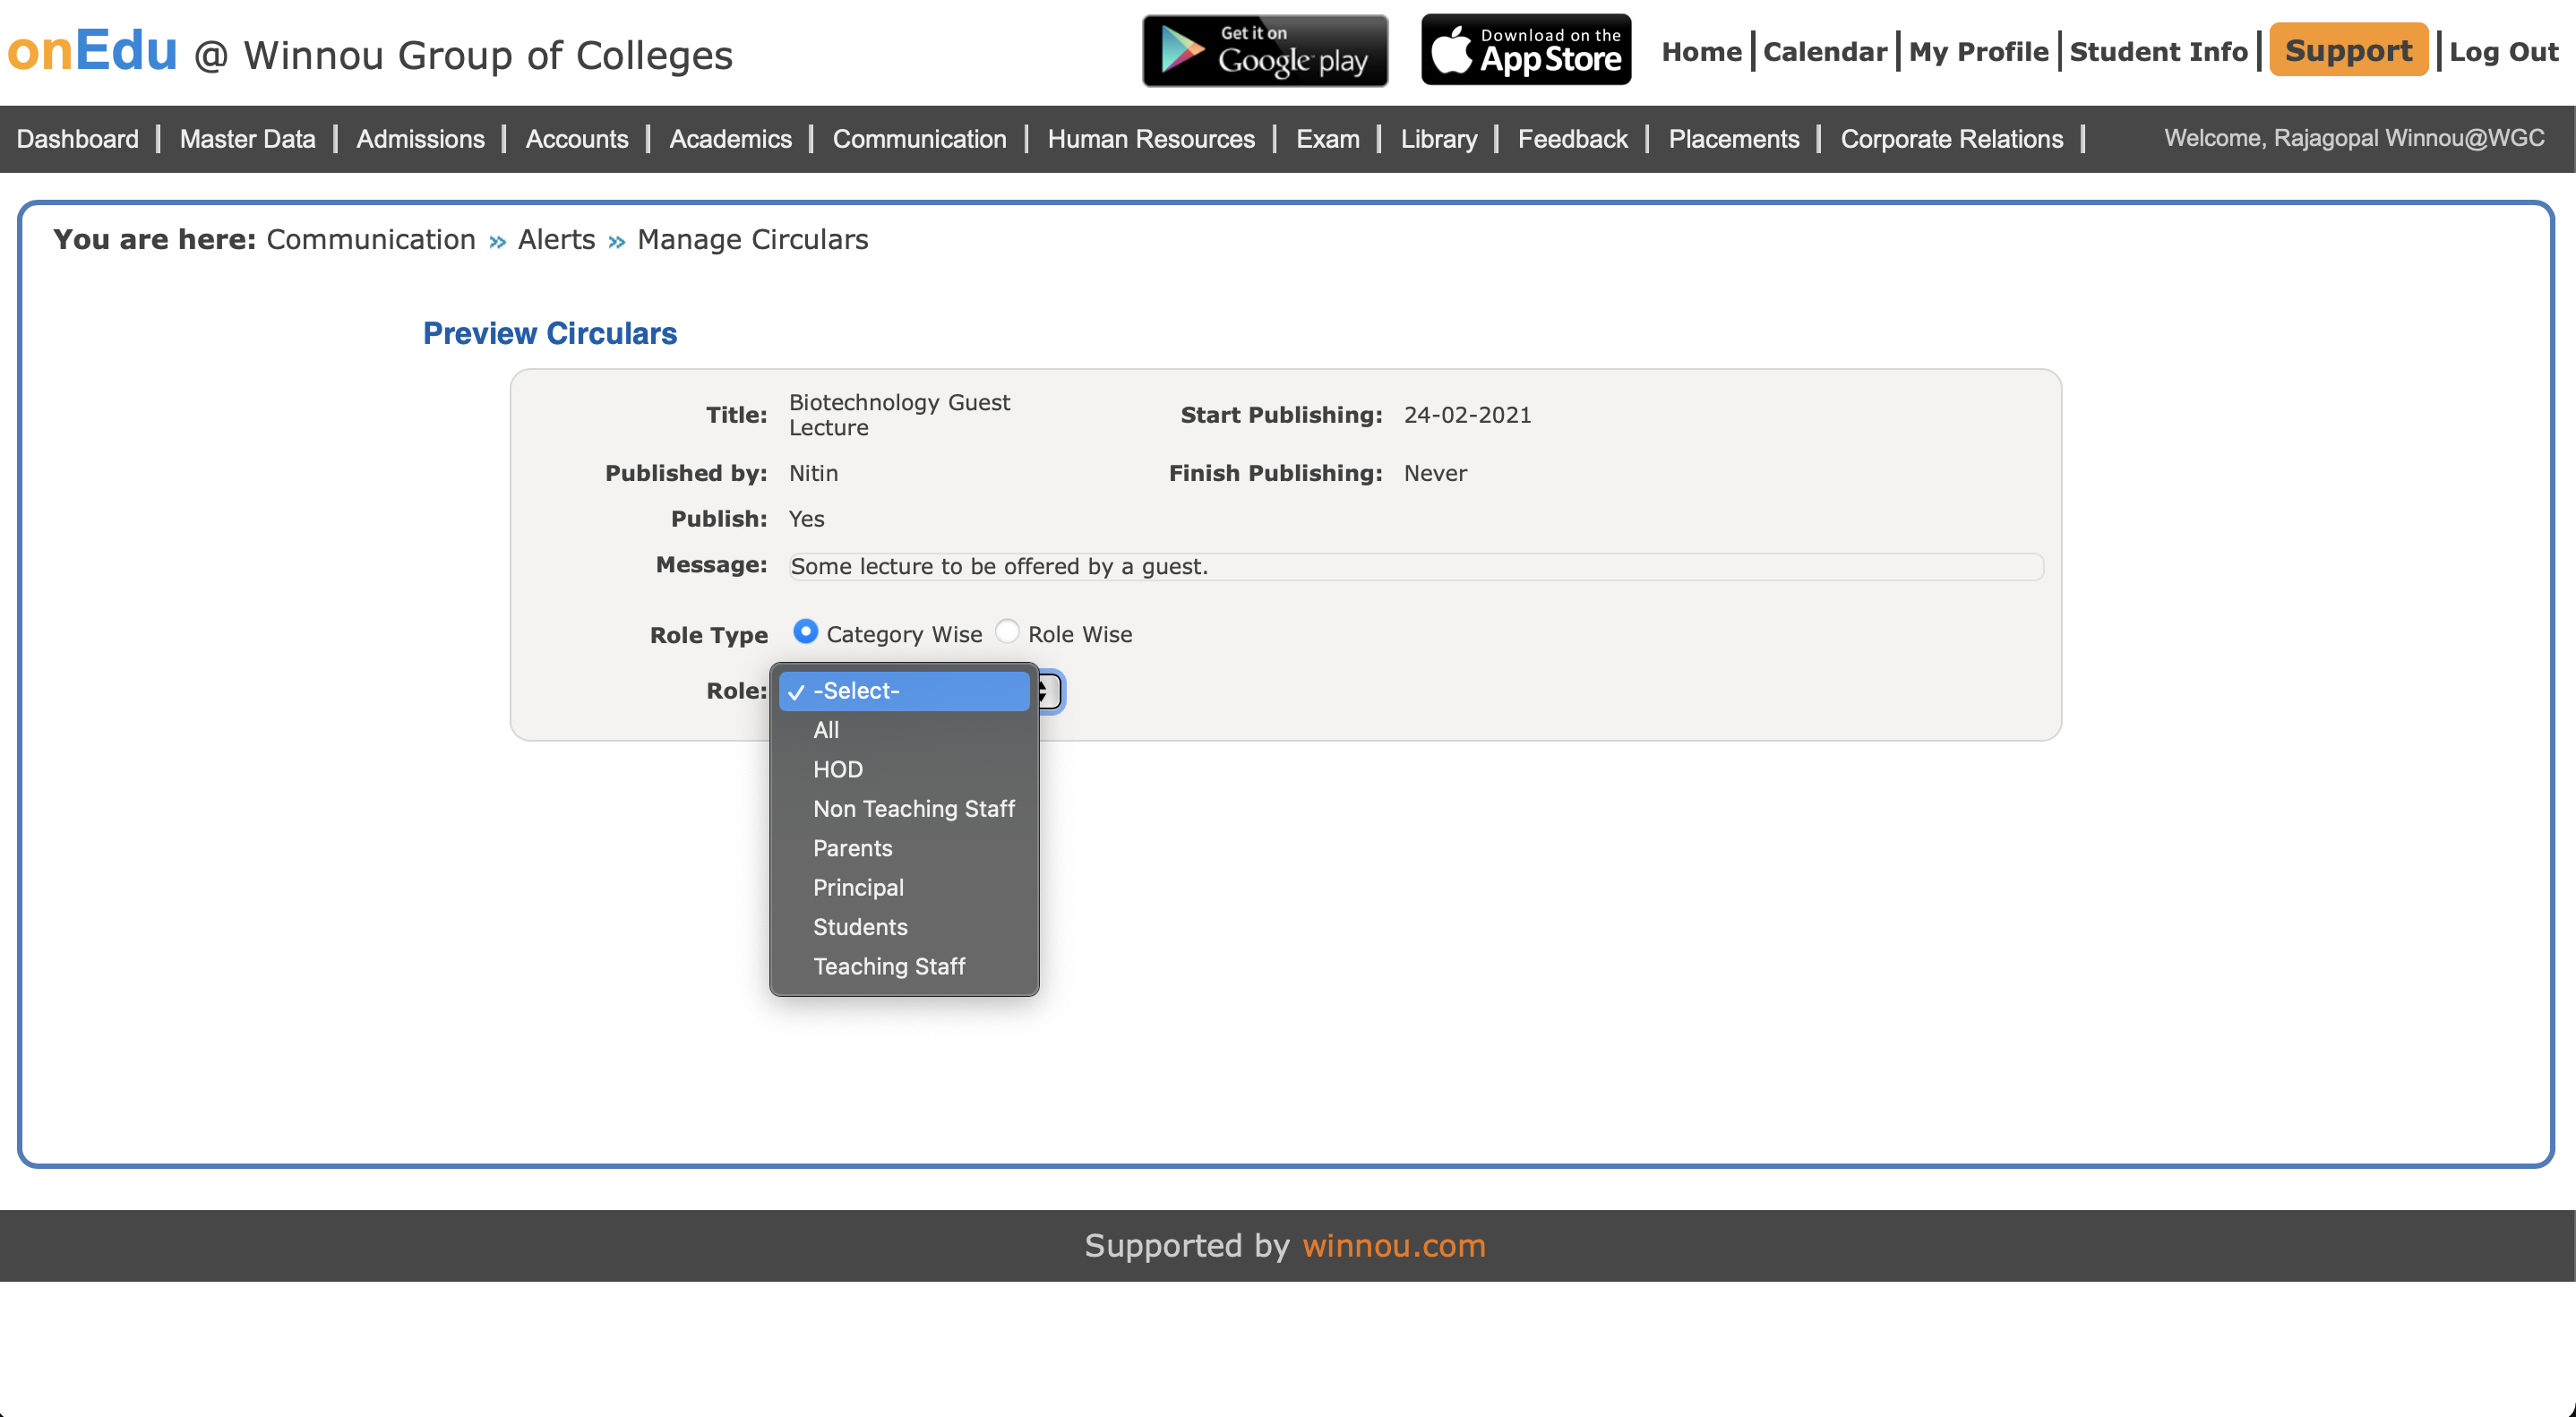
Task: Click the Message text field
Action: [1415, 567]
